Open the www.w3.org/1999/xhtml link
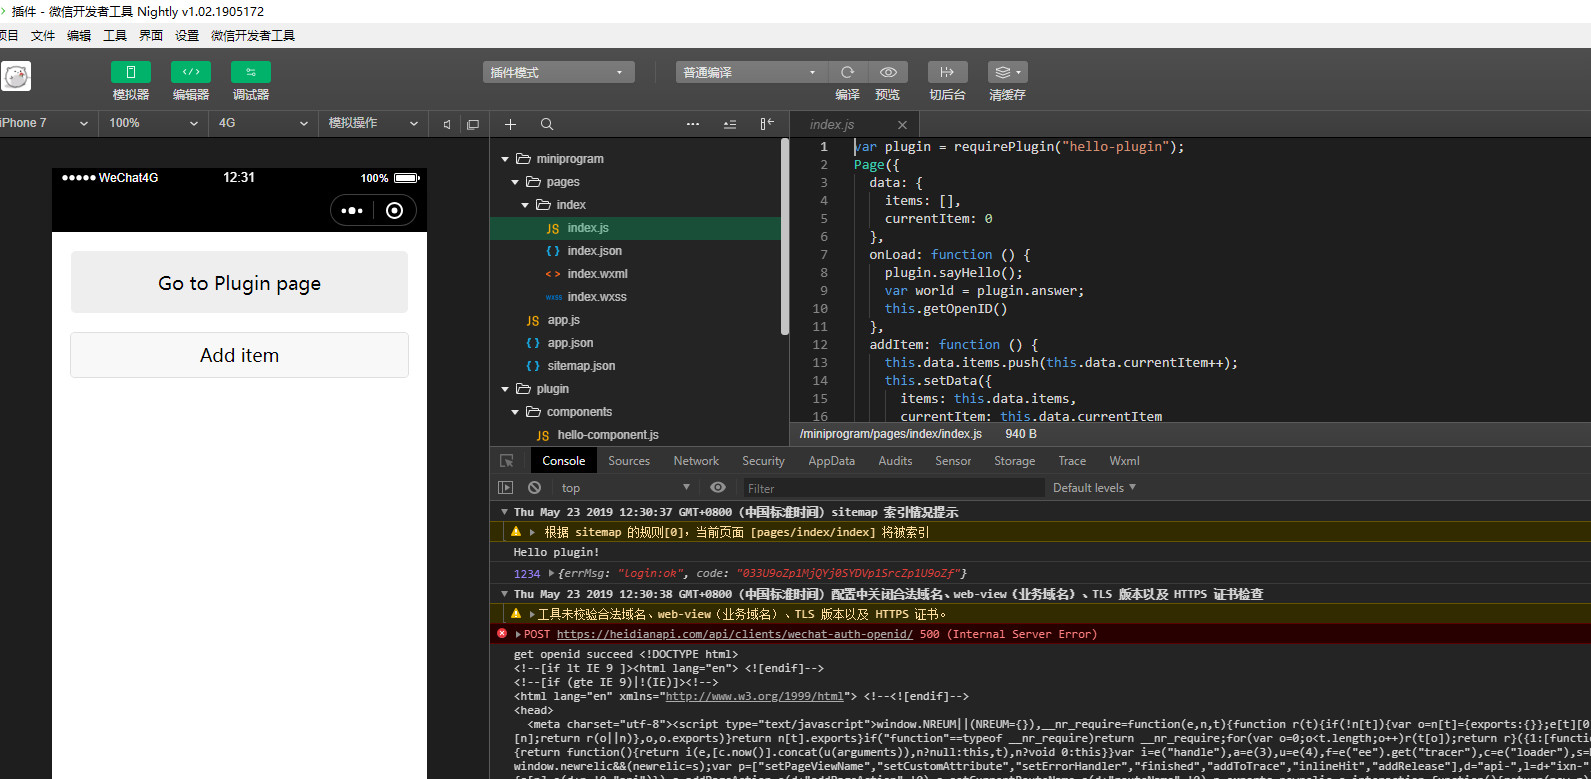 (x=754, y=696)
